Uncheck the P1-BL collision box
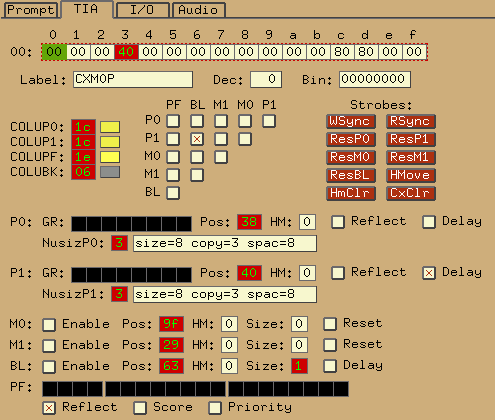The image size is (495, 420). (x=197, y=139)
